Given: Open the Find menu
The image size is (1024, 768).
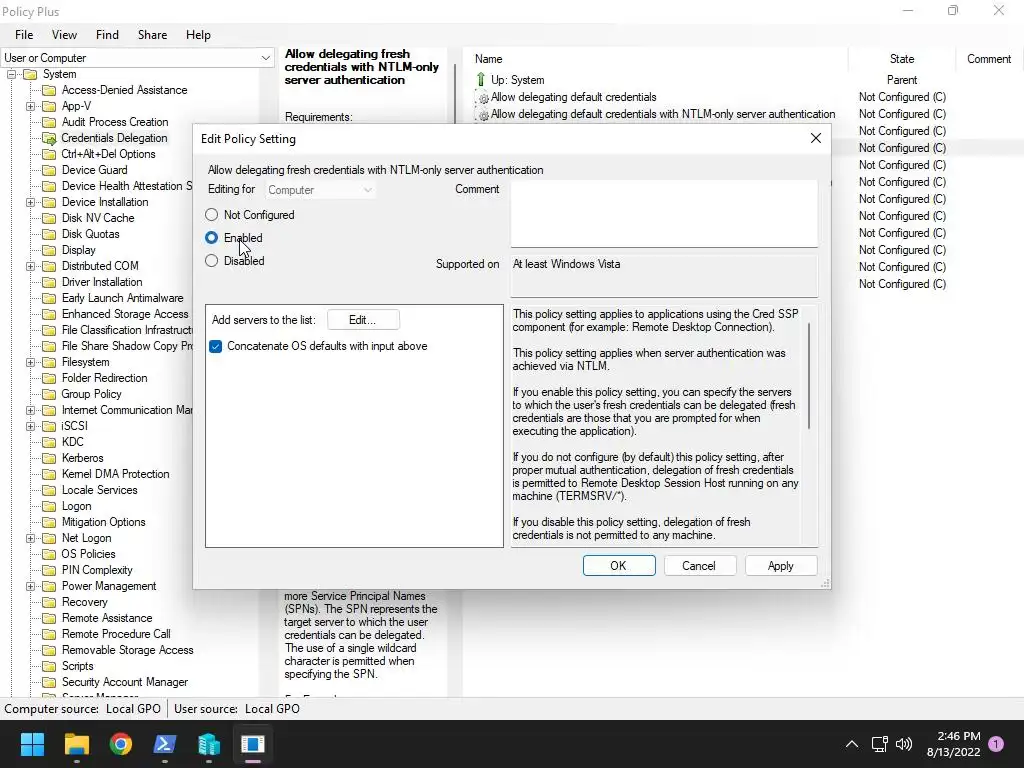Looking at the screenshot, I should [107, 35].
